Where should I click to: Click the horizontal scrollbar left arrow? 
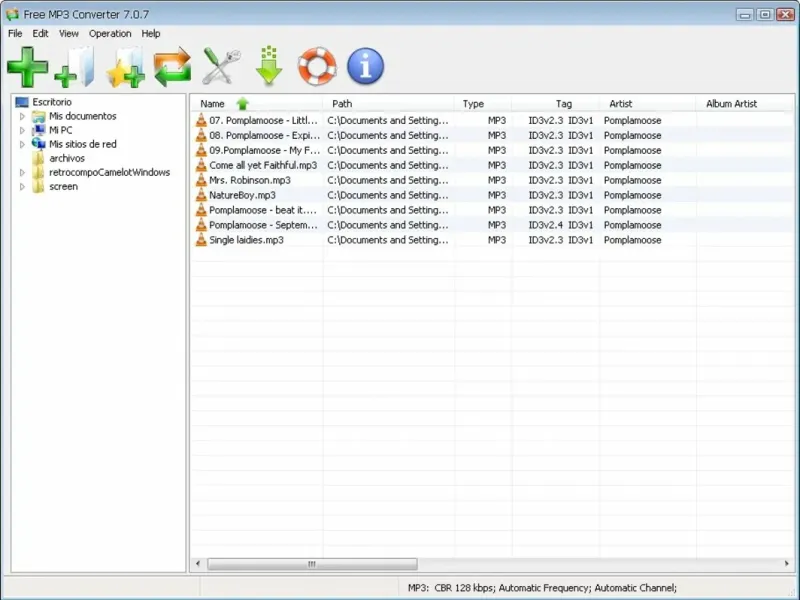(198, 564)
